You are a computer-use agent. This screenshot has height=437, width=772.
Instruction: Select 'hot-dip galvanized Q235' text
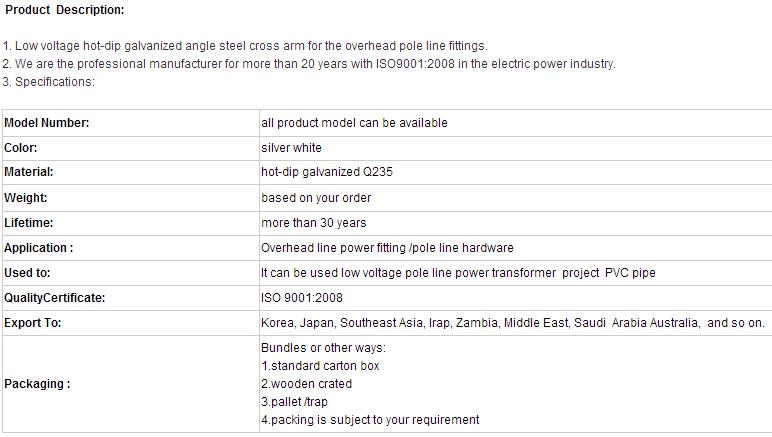pyautogui.click(x=327, y=172)
